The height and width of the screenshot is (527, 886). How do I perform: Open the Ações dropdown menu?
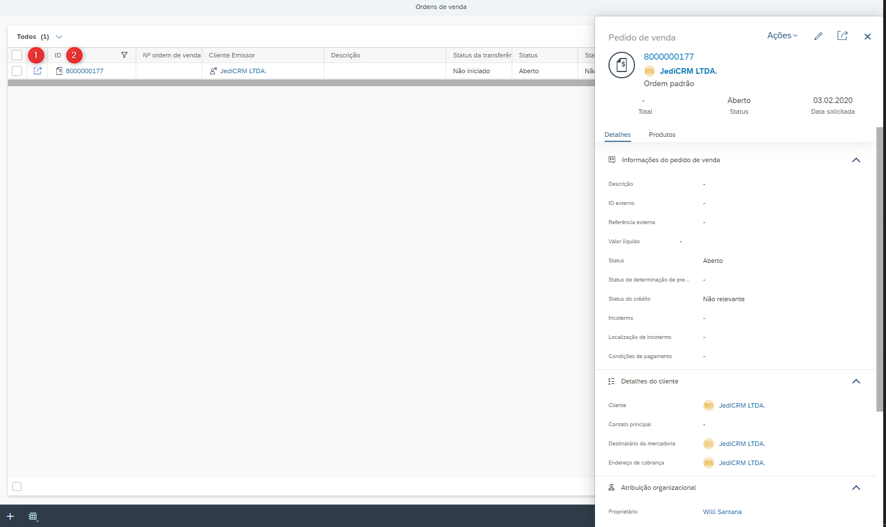tap(782, 36)
